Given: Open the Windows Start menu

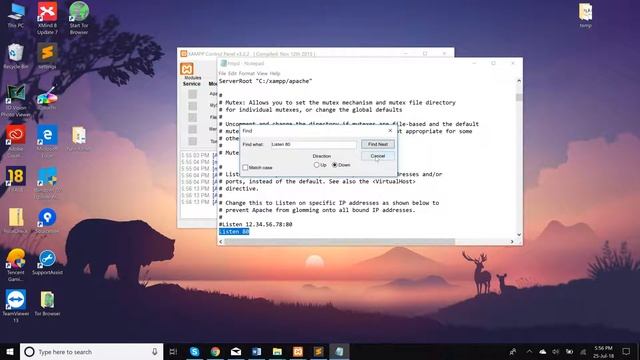Looking at the screenshot, I should tap(10, 351).
